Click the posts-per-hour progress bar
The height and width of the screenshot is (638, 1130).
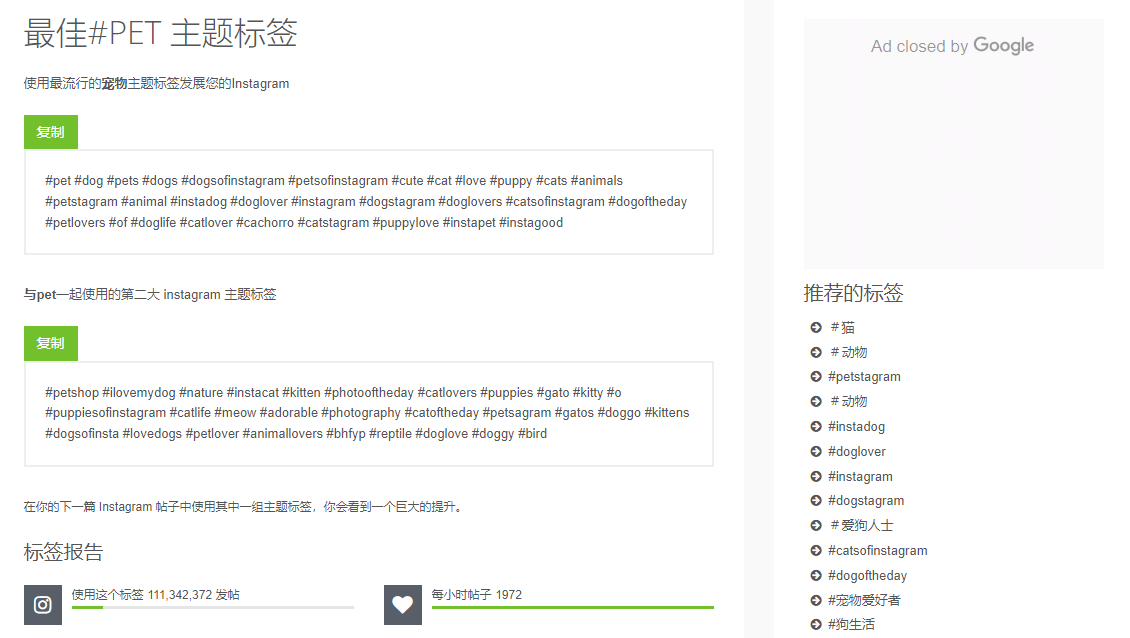point(573,608)
